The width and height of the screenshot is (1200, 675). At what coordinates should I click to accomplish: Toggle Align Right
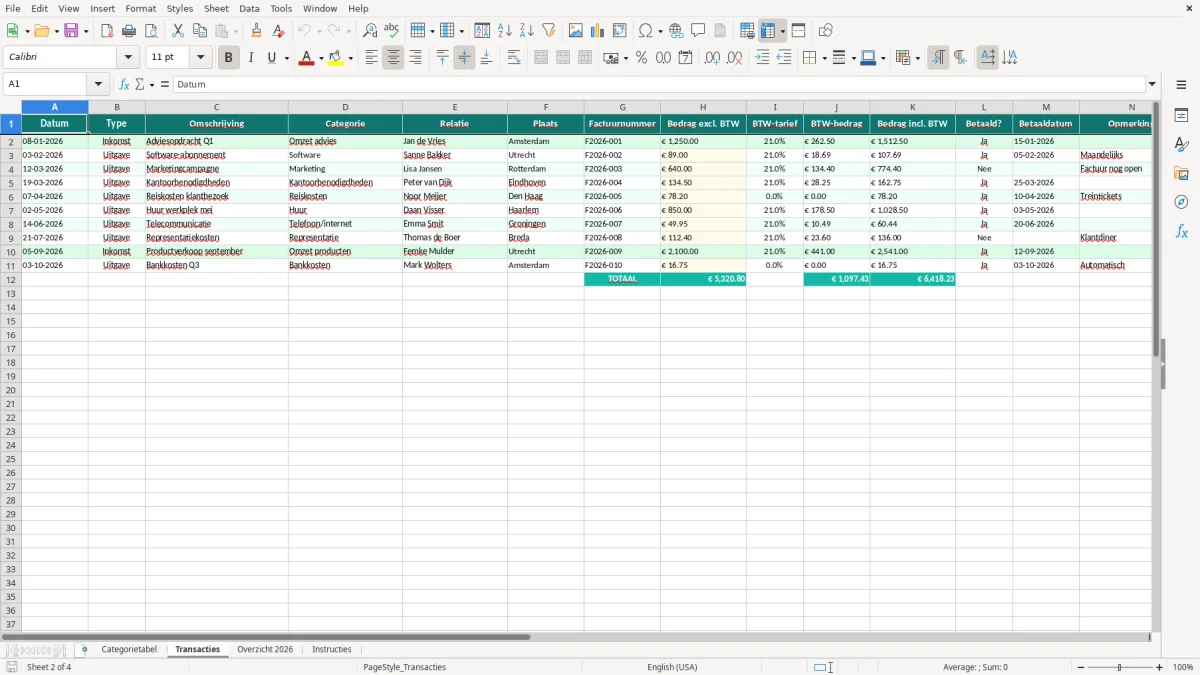(x=415, y=58)
